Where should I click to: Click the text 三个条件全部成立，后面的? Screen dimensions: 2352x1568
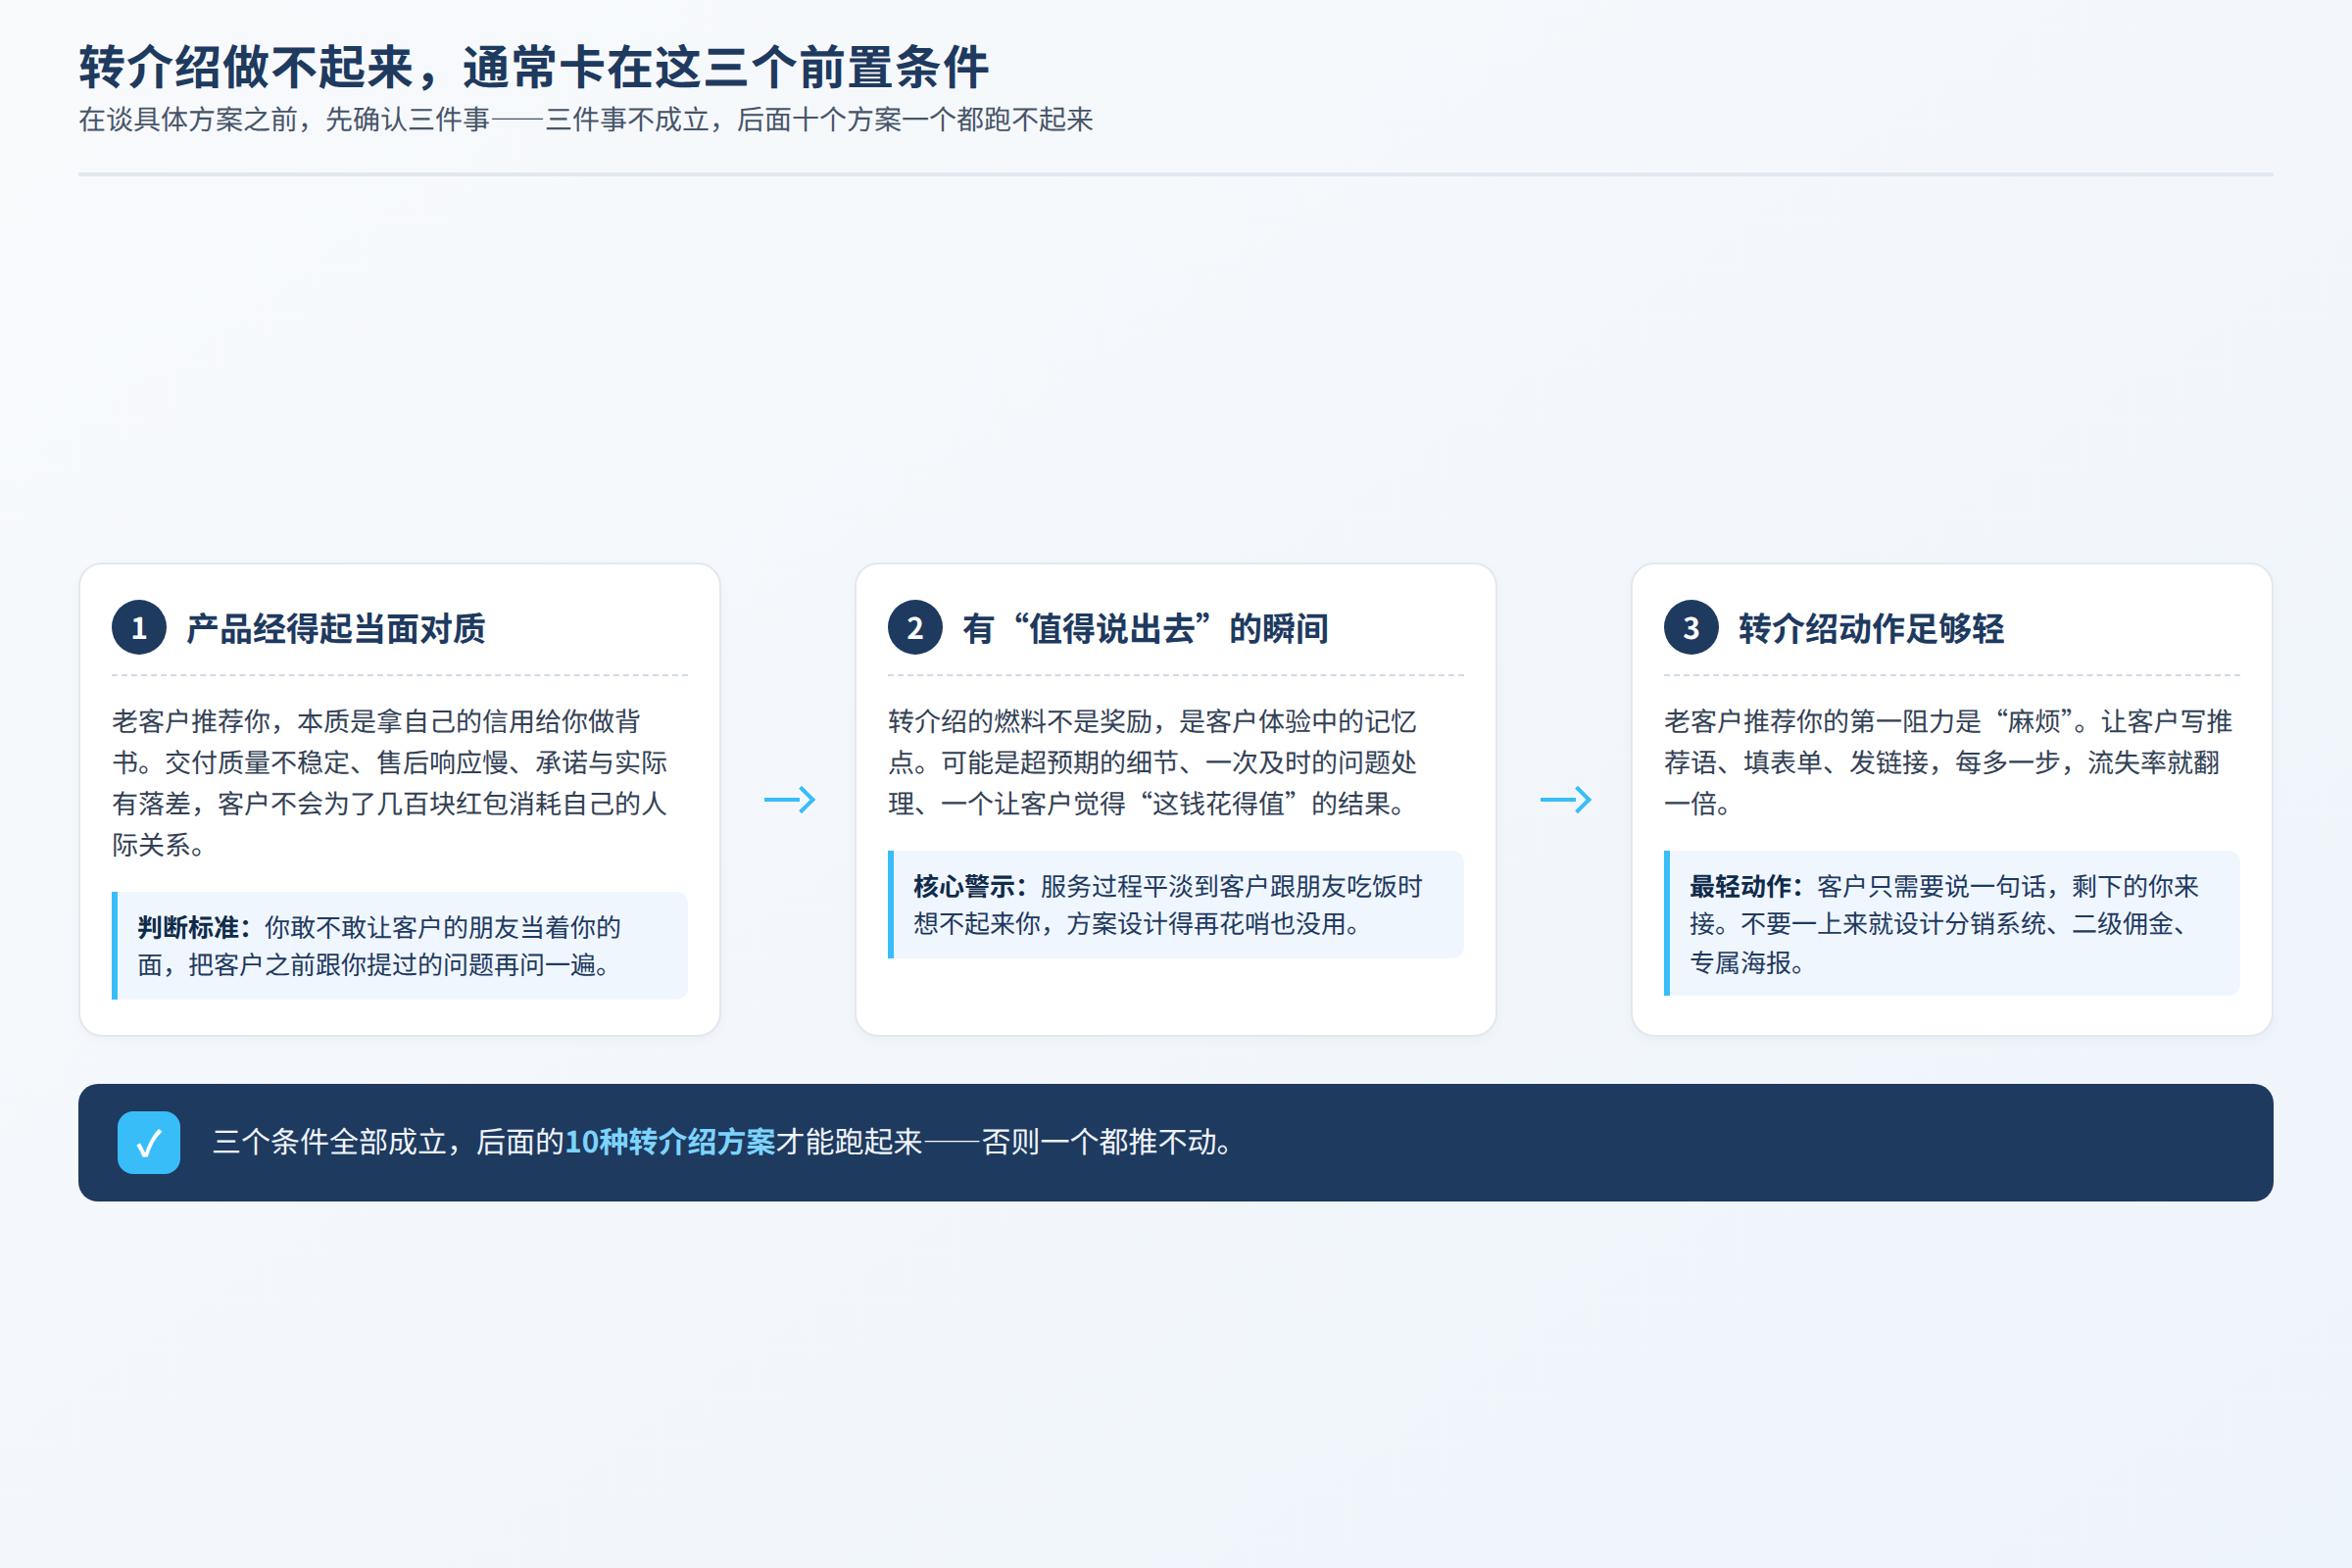389,1142
